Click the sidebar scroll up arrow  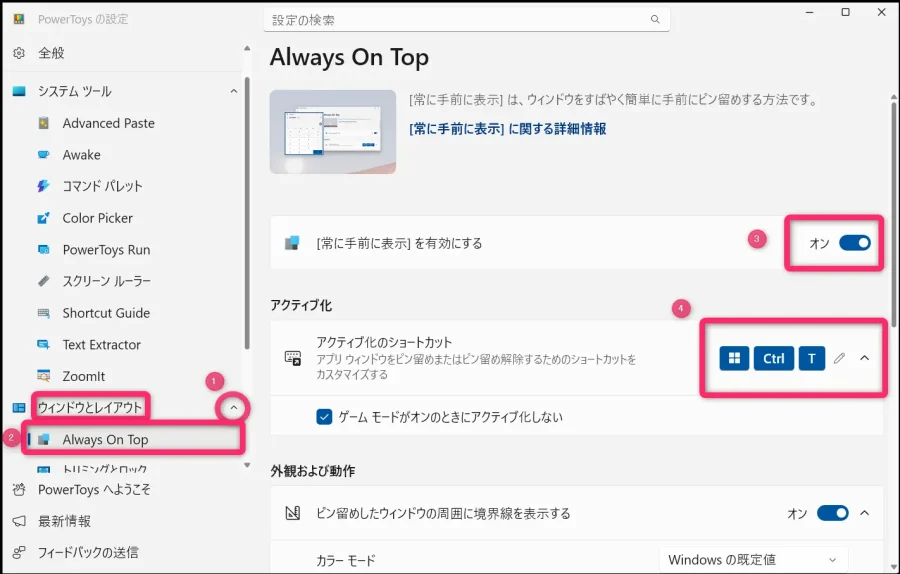point(247,49)
